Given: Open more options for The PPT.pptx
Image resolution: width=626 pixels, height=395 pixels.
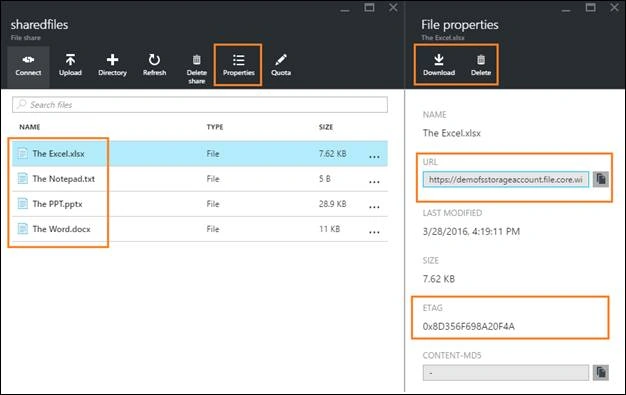Looking at the screenshot, I should 374,207.
